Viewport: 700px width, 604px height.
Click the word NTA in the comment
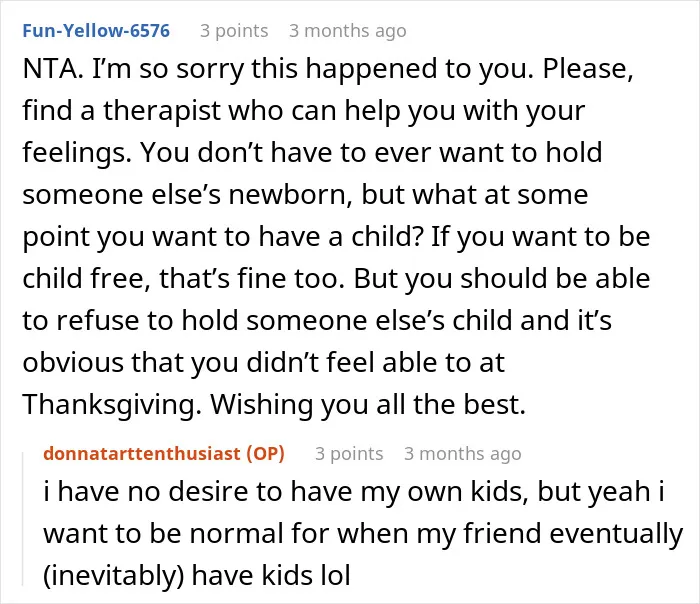pos(49,69)
